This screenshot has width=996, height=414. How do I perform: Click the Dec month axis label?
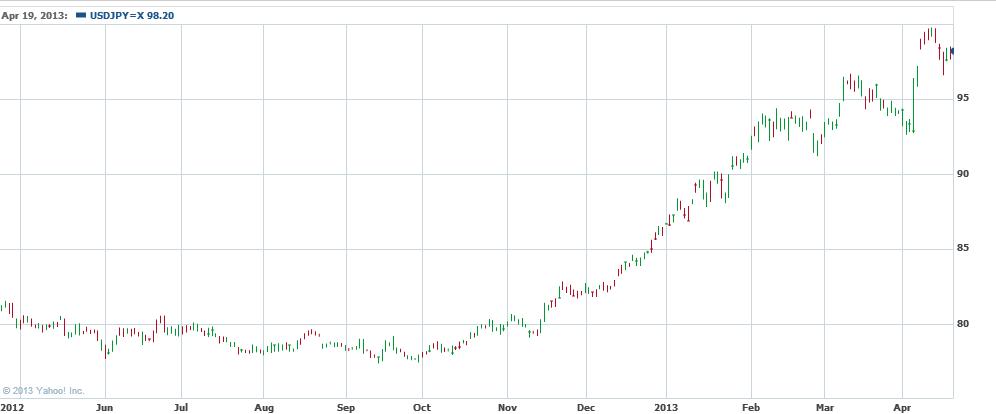tap(586, 407)
